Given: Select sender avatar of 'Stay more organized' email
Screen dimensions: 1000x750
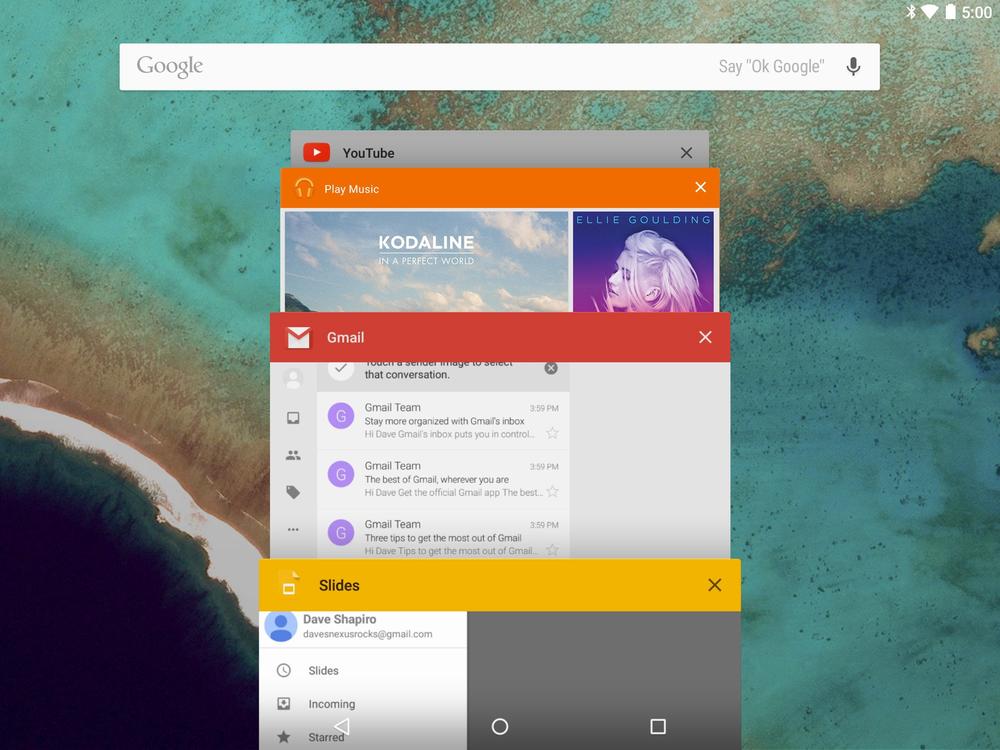Looking at the screenshot, I should (x=341, y=416).
